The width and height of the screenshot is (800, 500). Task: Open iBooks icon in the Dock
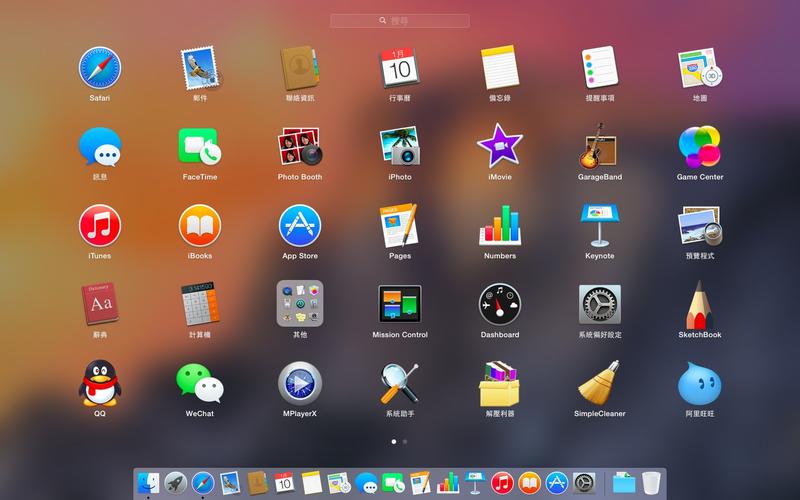tap(530, 483)
